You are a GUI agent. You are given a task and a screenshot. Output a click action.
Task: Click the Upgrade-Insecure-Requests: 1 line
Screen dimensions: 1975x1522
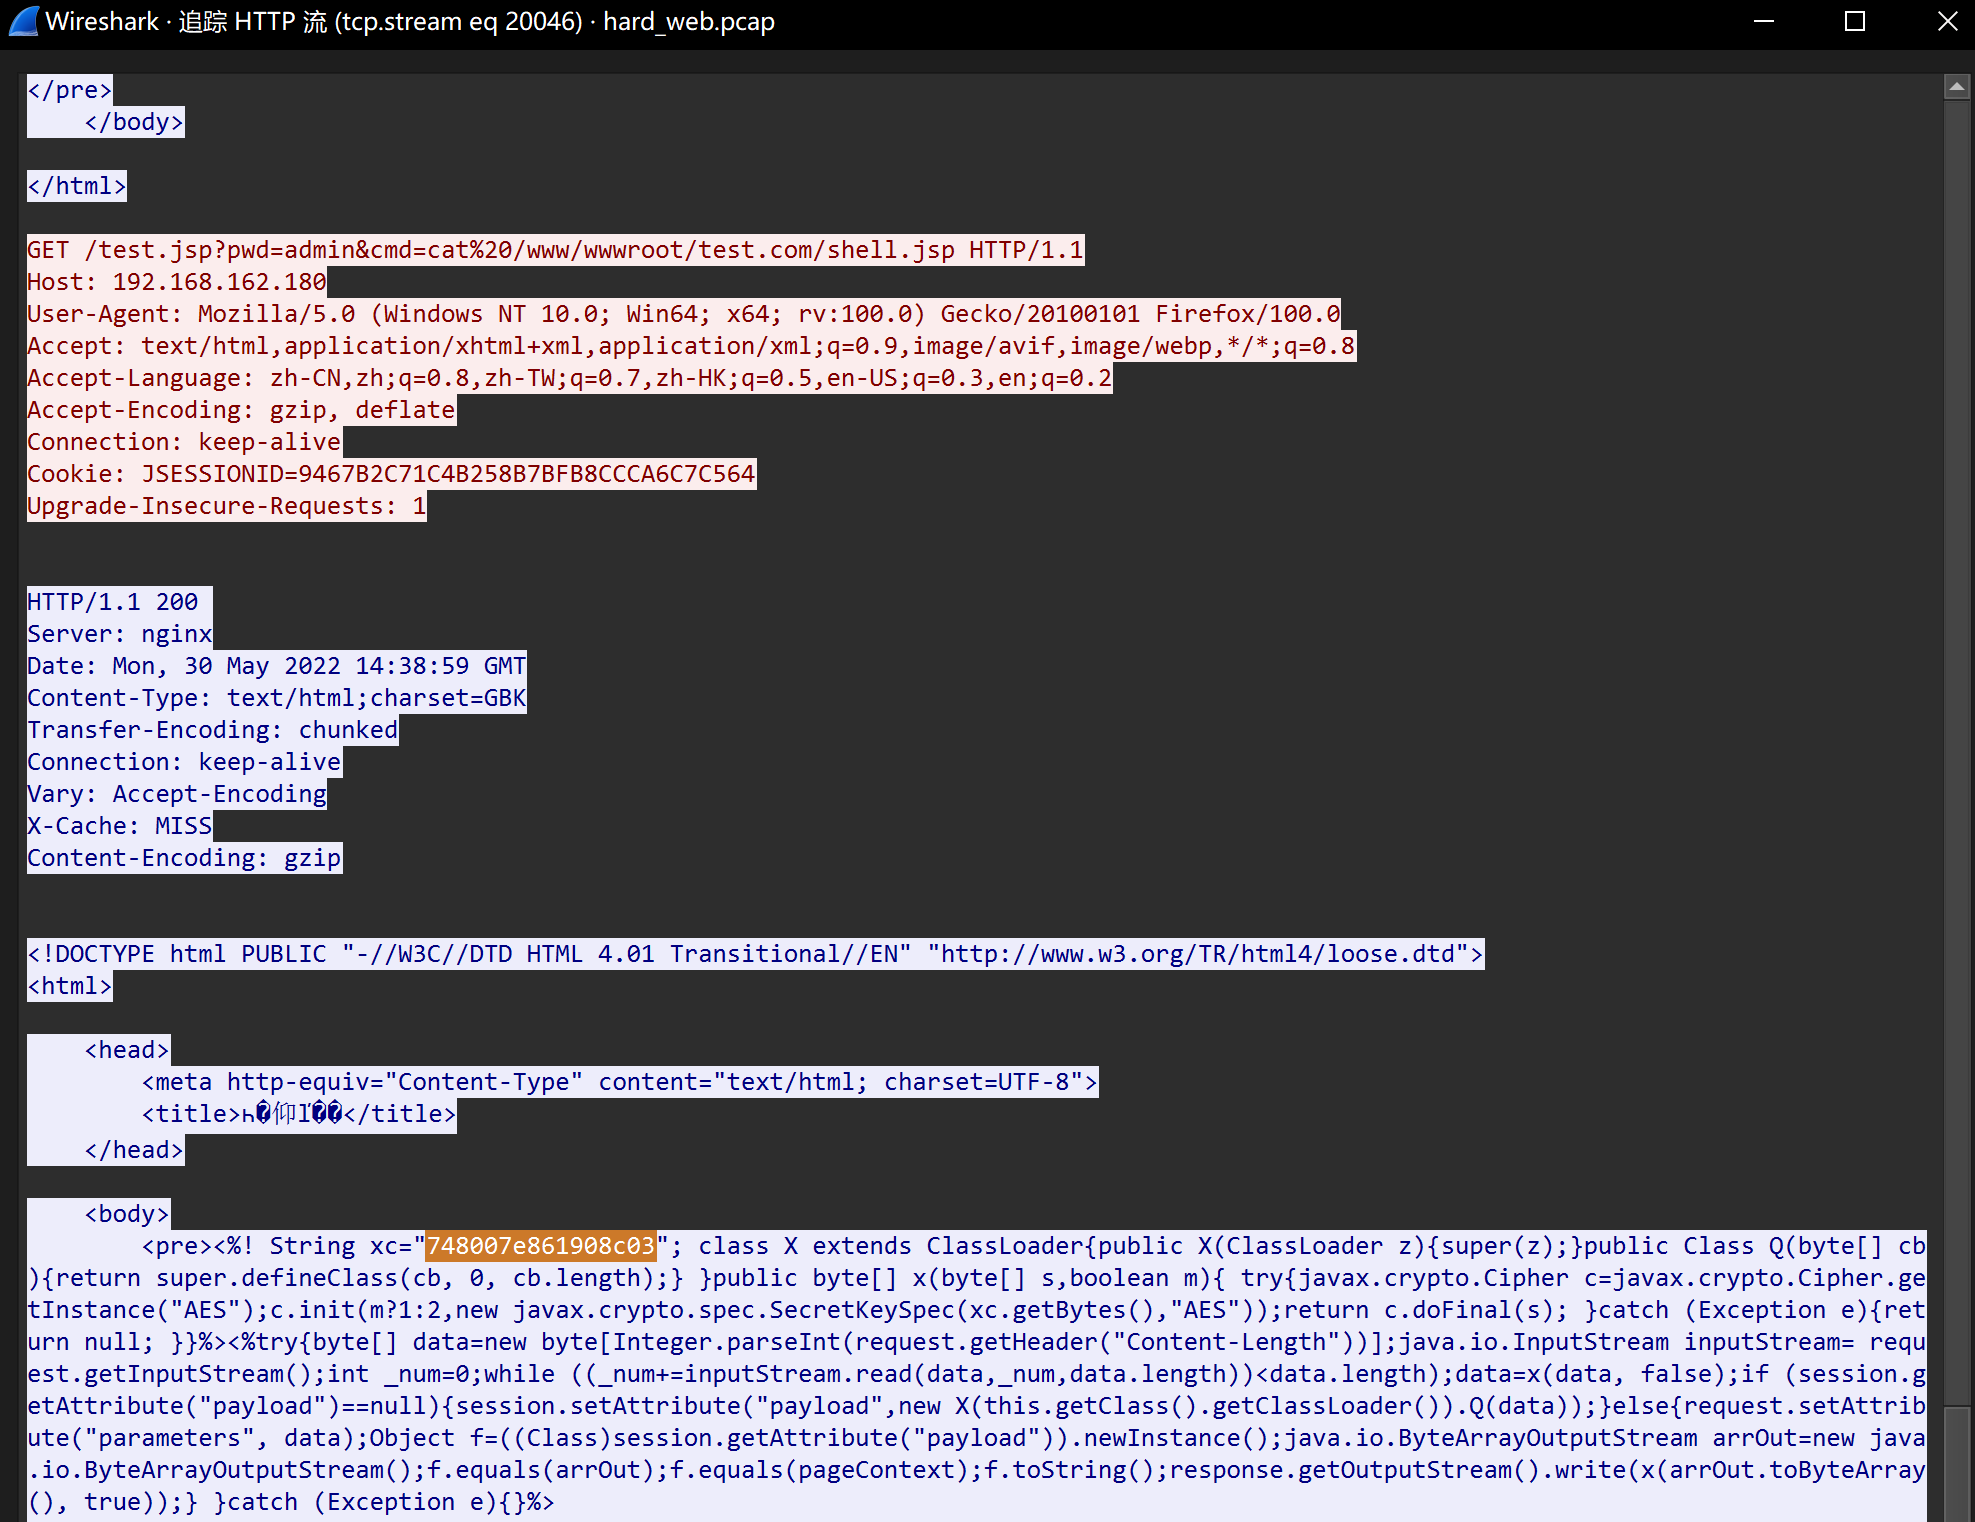tap(227, 506)
